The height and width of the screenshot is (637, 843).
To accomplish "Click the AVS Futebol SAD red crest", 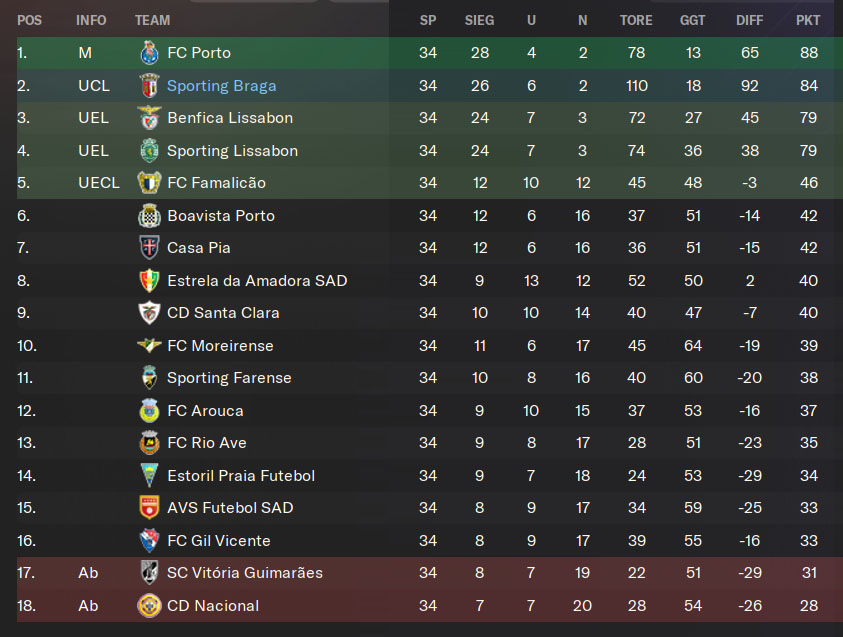I will (x=149, y=507).
